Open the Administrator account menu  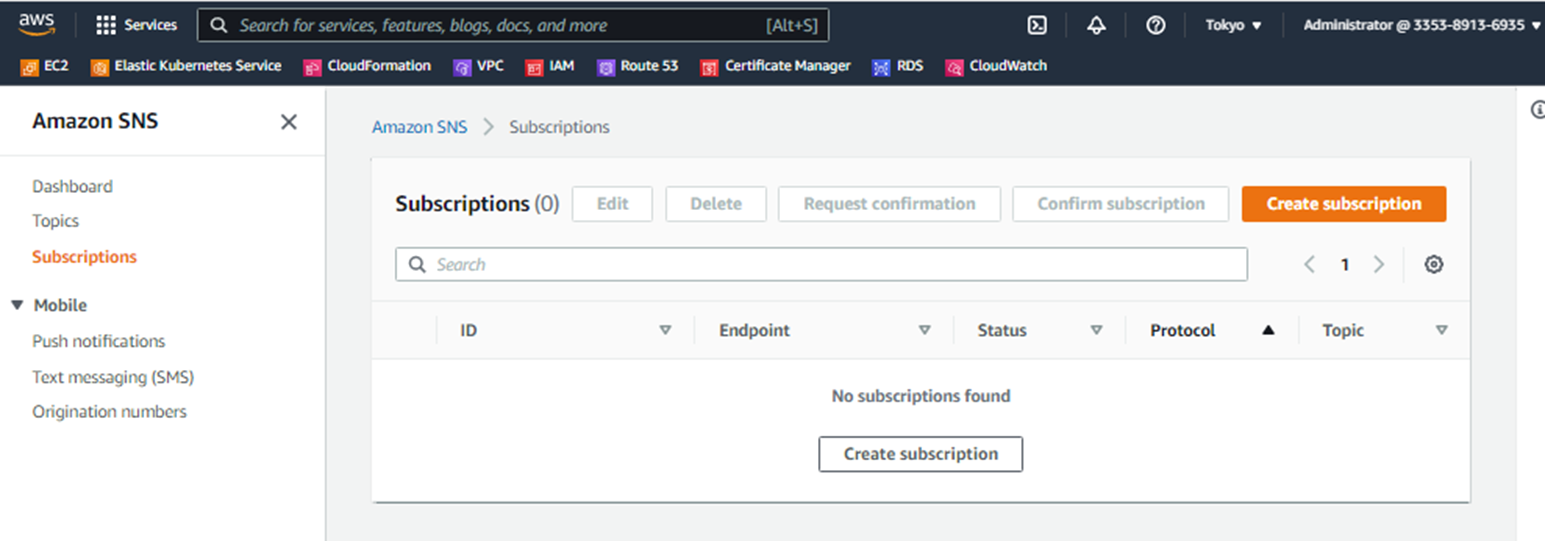pyautogui.click(x=1422, y=26)
